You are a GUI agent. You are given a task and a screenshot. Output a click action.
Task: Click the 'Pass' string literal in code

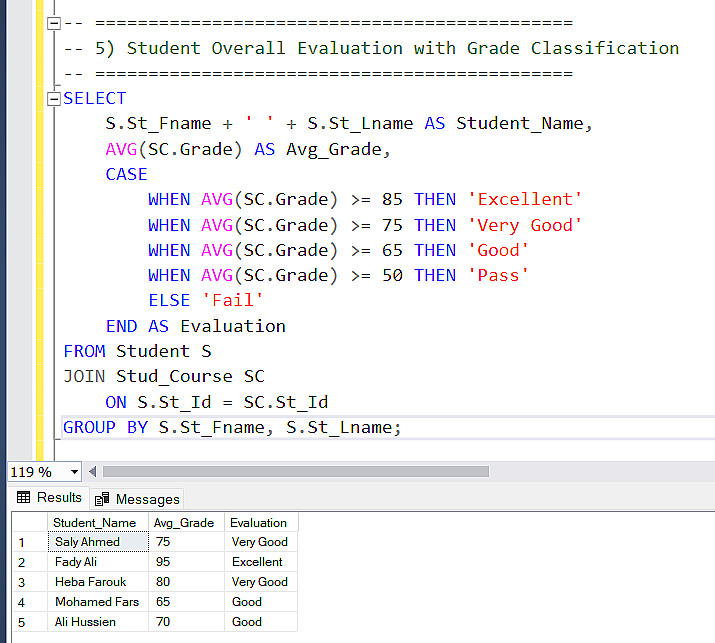(x=498, y=275)
